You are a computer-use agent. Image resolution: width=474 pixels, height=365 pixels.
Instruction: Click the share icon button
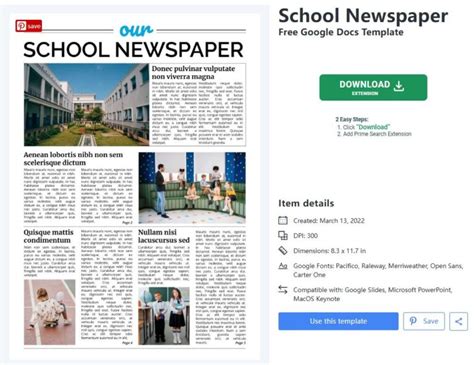tap(459, 321)
